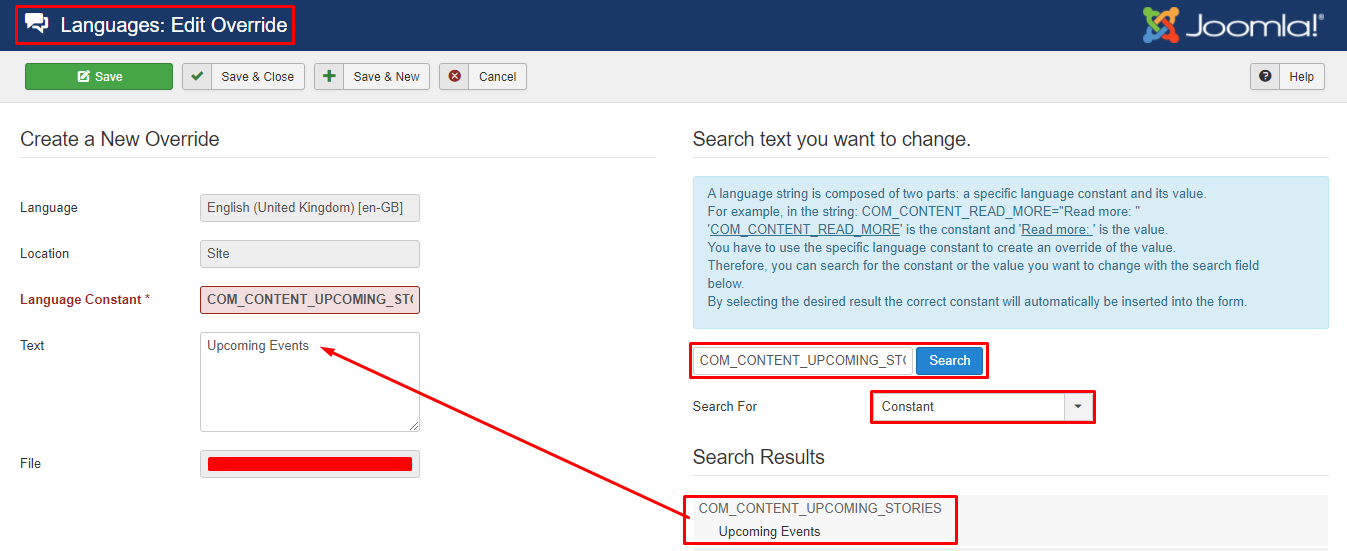Screen dimensions: 1347x551
Task: Click the Save & New label
Action: click(x=386, y=77)
